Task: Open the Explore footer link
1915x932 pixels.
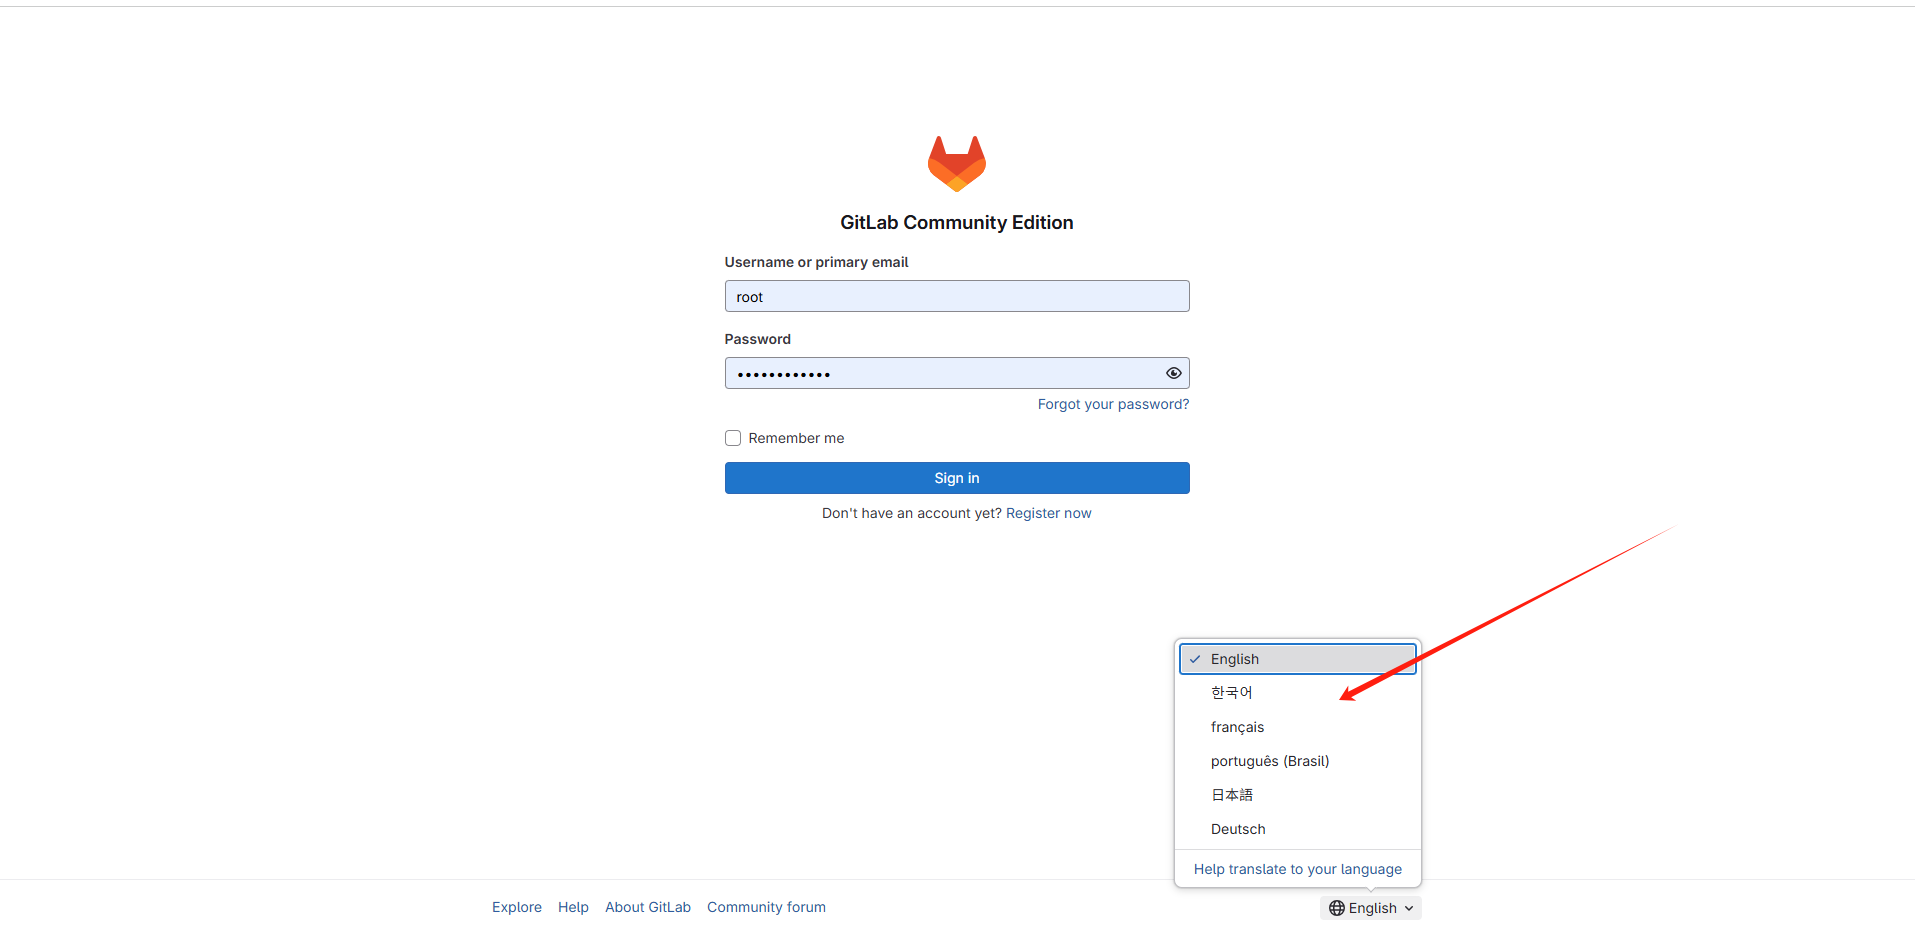Action: pyautogui.click(x=517, y=907)
